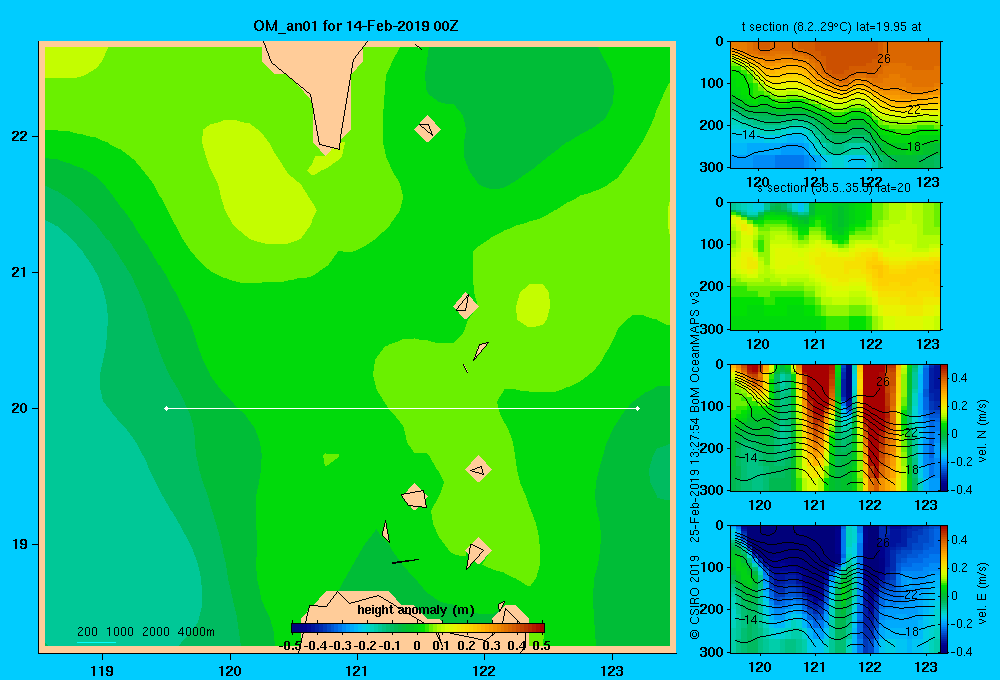Click the 0.5 tick on height anomaly scale
Viewport: 1000px width, 680px height.
tap(541, 646)
